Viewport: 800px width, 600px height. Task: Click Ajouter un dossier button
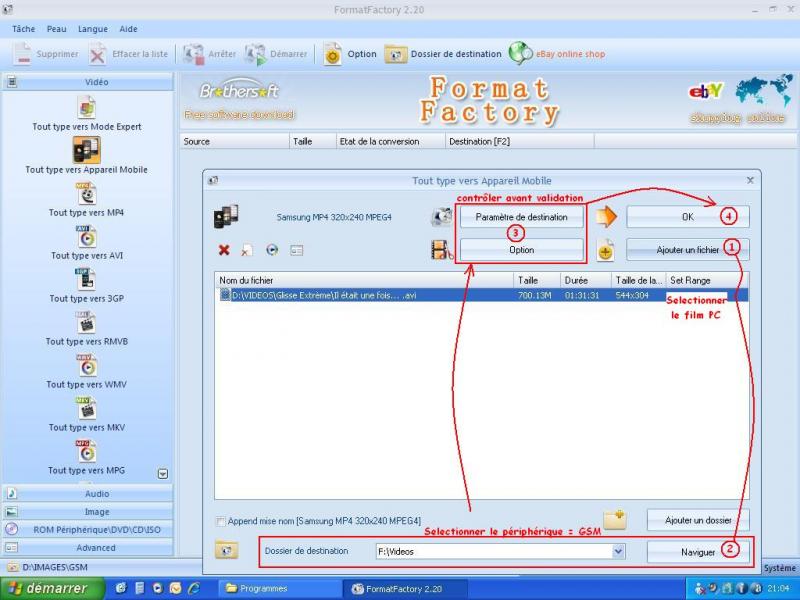coord(698,520)
